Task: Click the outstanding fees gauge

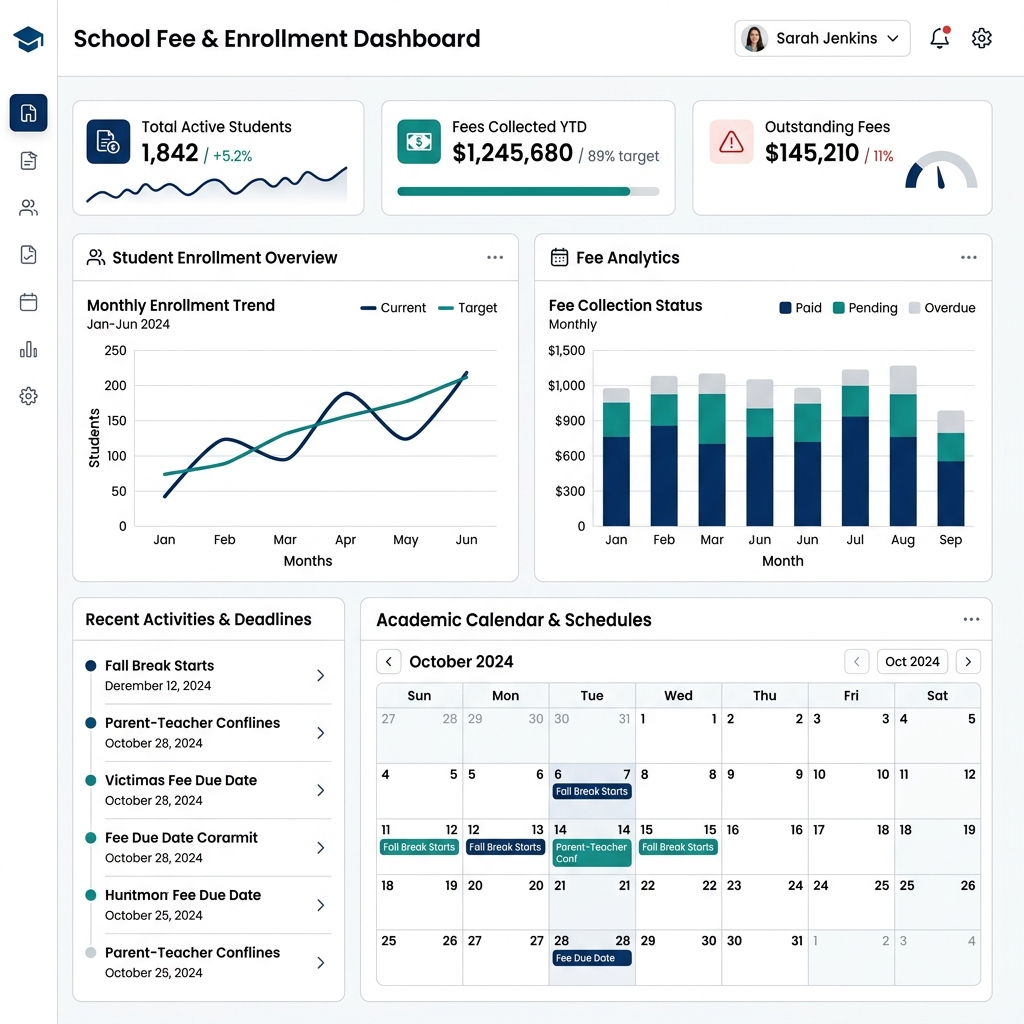Action: [941, 170]
